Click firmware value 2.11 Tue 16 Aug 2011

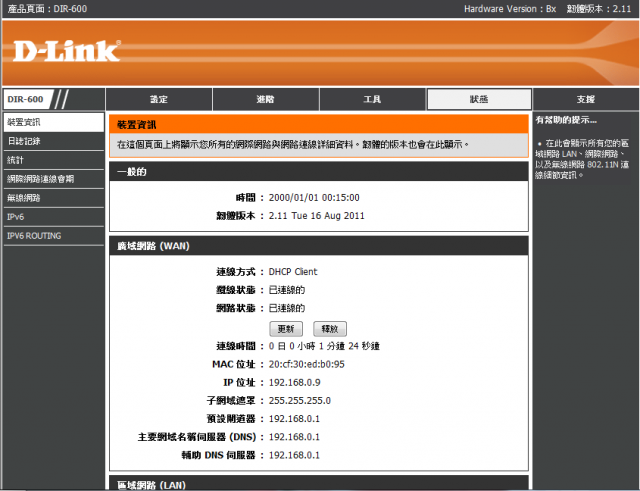(x=316, y=216)
